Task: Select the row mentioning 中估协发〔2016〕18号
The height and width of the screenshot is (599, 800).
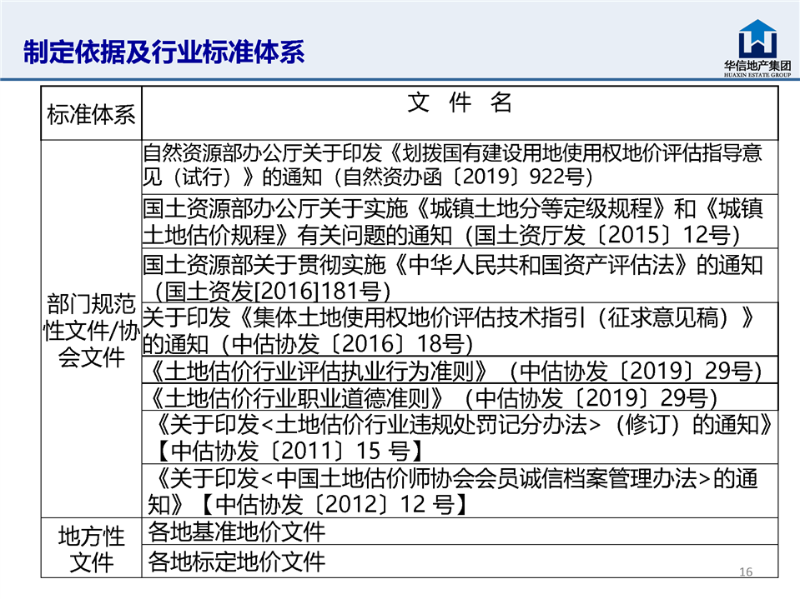Action: click(460, 330)
